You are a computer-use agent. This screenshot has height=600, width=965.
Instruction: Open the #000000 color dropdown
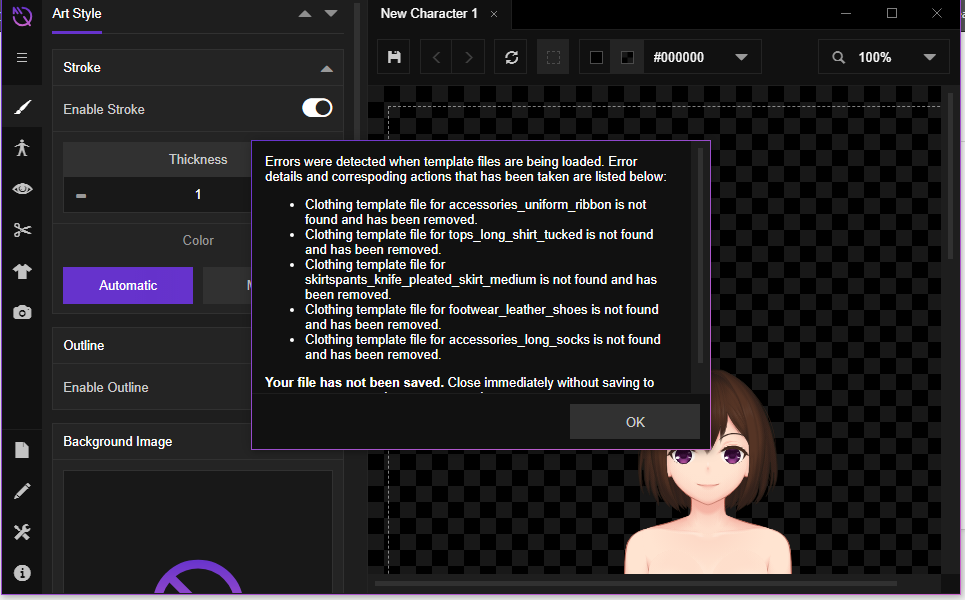point(742,57)
